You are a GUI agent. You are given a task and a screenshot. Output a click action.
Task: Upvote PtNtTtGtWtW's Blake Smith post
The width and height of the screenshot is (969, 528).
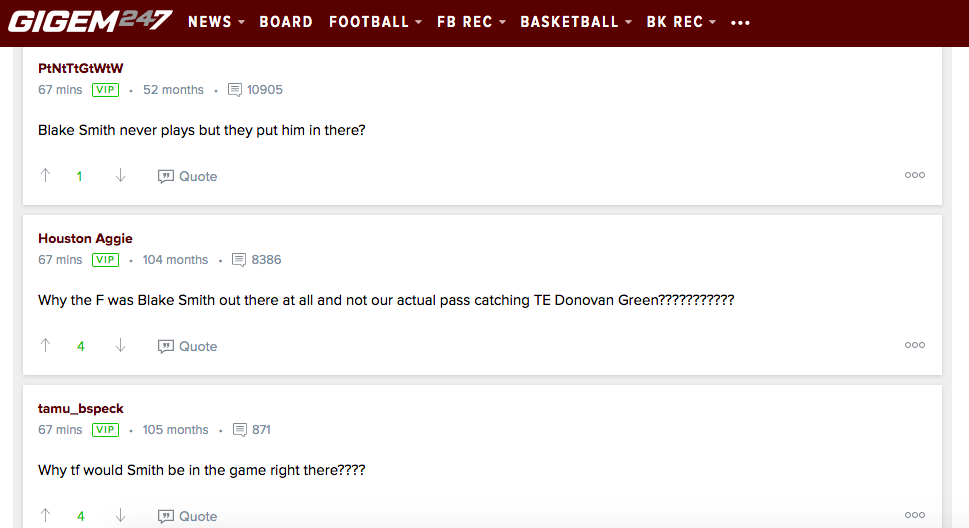click(x=46, y=176)
